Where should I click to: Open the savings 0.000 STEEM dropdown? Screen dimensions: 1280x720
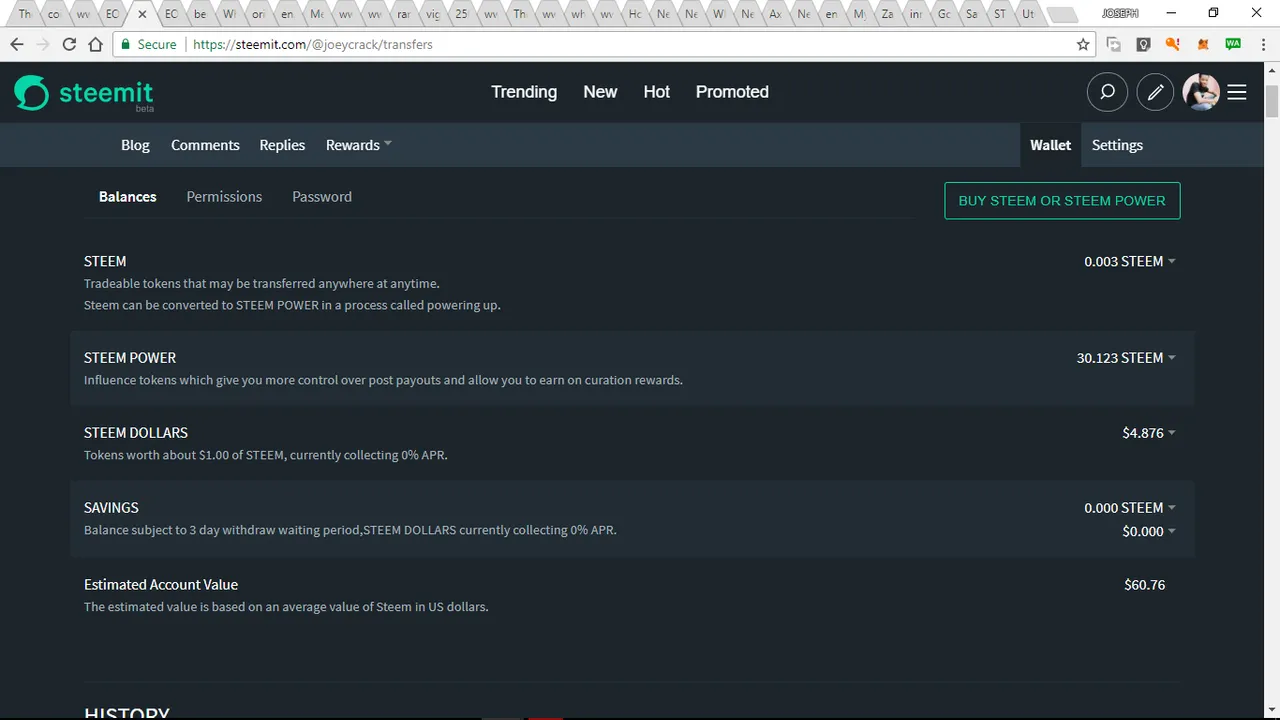1130,508
